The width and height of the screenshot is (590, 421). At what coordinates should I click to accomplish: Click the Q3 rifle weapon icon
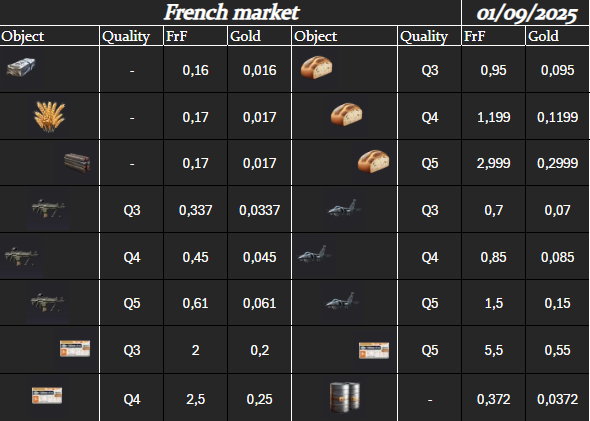[x=49, y=209]
